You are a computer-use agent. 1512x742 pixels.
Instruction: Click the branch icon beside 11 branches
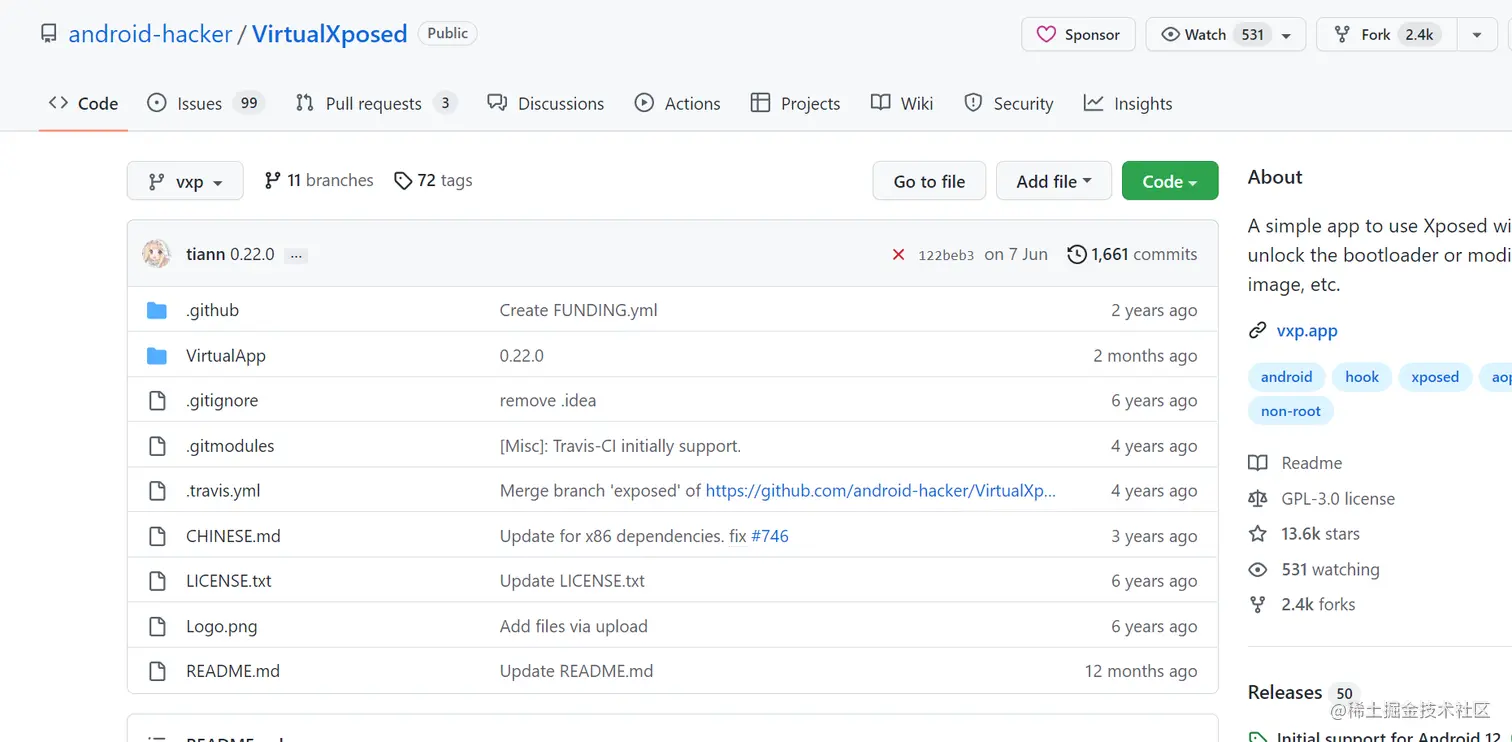point(272,181)
